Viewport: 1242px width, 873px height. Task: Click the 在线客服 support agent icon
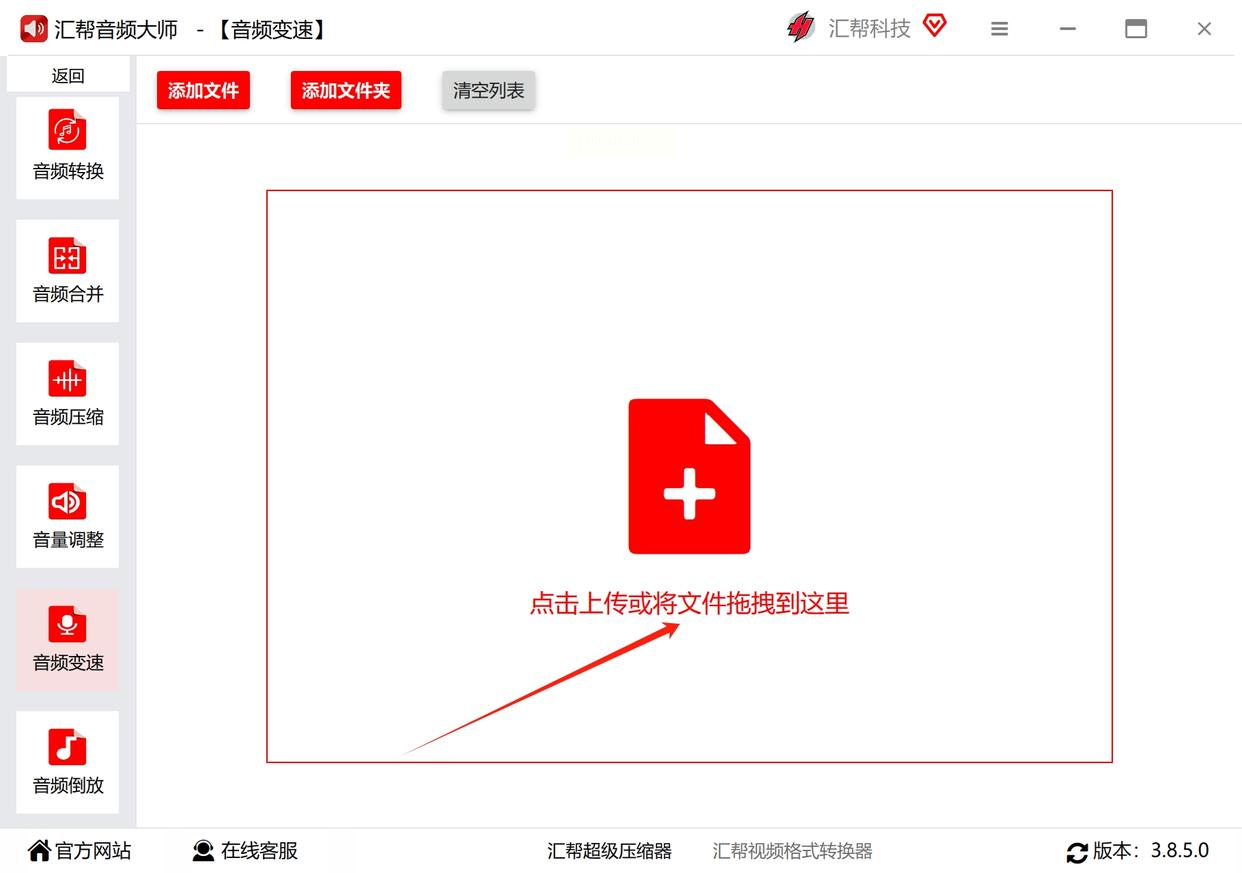click(x=203, y=851)
